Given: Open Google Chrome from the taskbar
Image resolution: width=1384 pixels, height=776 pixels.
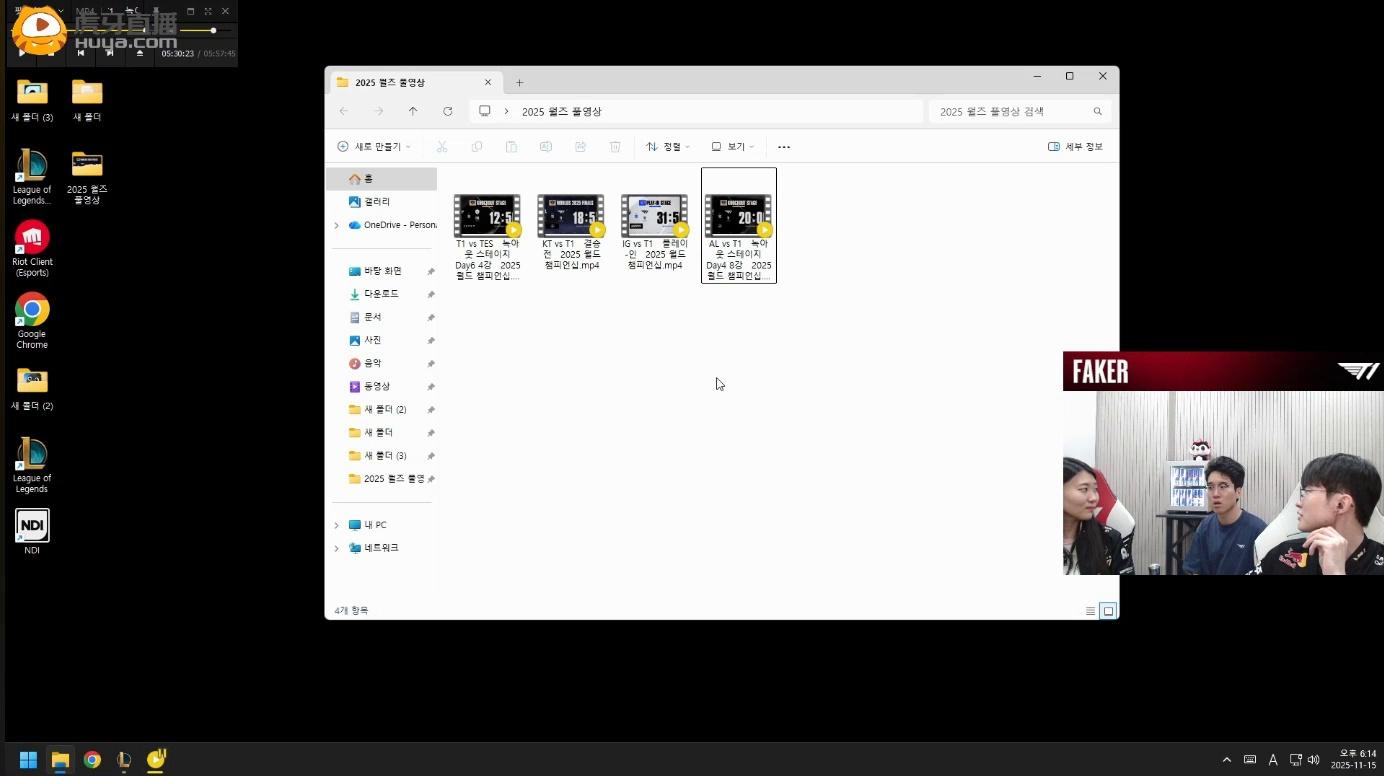Looking at the screenshot, I should click(x=92, y=760).
